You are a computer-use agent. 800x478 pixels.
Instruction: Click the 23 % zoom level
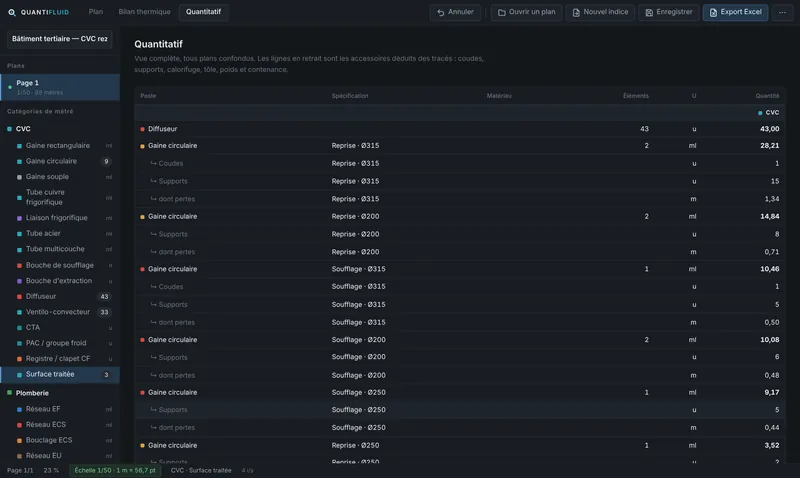pyautogui.click(x=51, y=470)
